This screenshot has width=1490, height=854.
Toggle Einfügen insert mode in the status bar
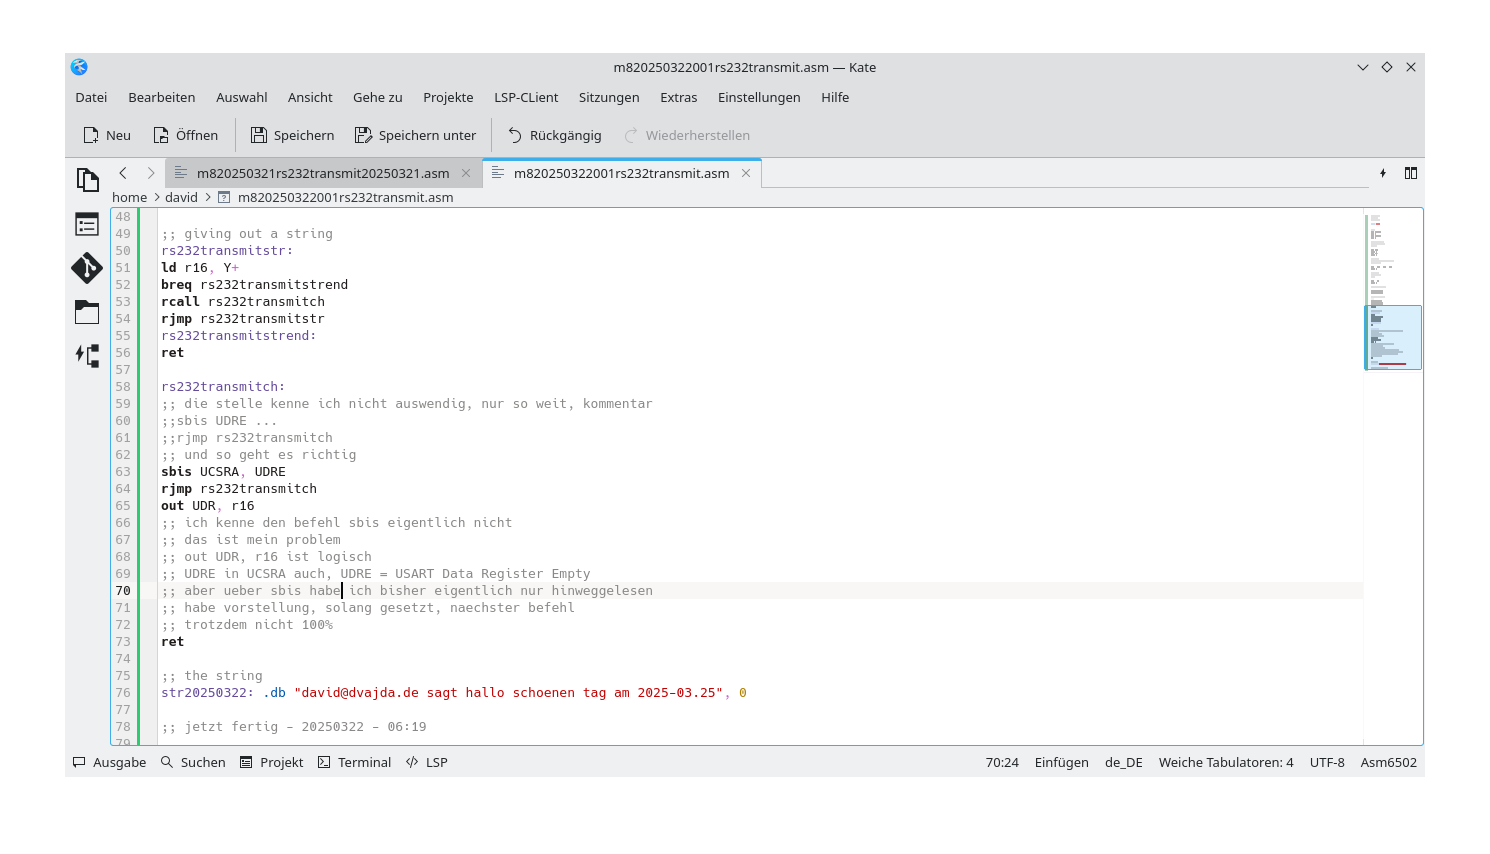click(1060, 762)
